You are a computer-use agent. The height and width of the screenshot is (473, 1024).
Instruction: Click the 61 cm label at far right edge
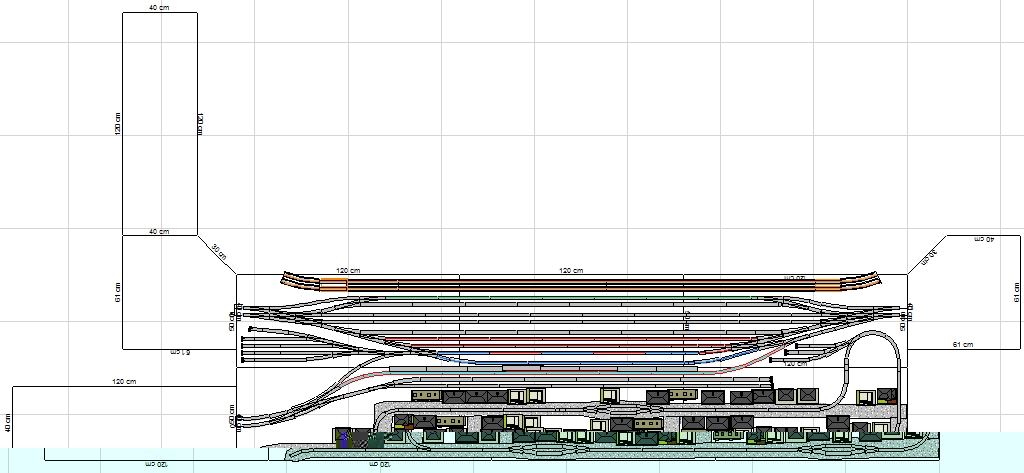point(1017,291)
